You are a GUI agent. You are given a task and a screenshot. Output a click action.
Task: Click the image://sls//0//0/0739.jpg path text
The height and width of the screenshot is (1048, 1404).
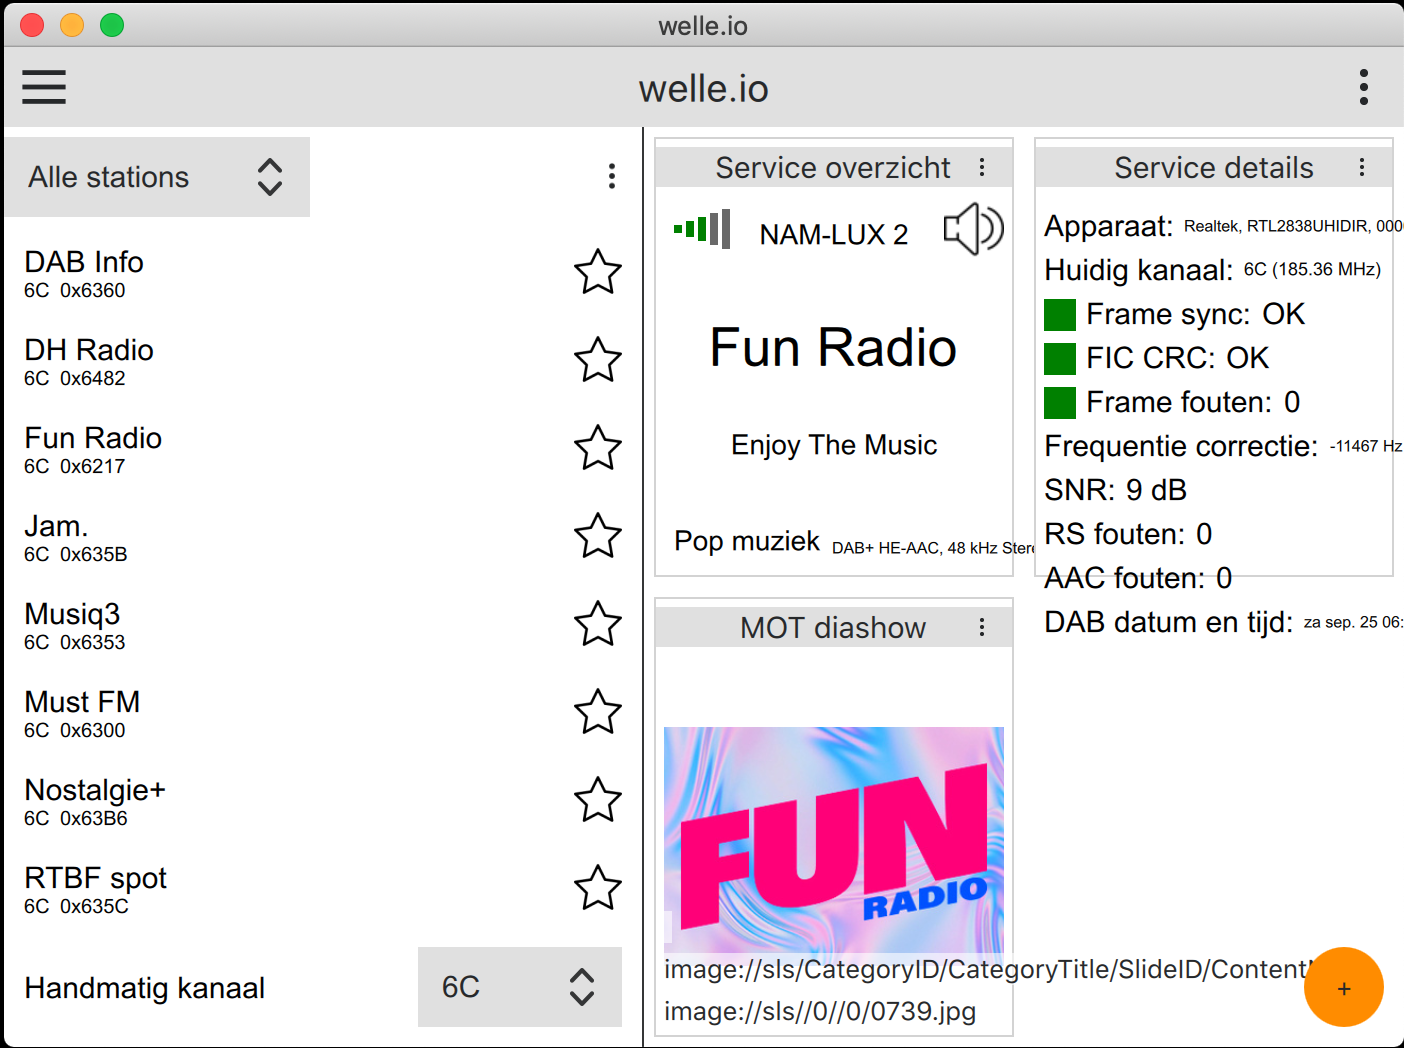click(x=820, y=1011)
